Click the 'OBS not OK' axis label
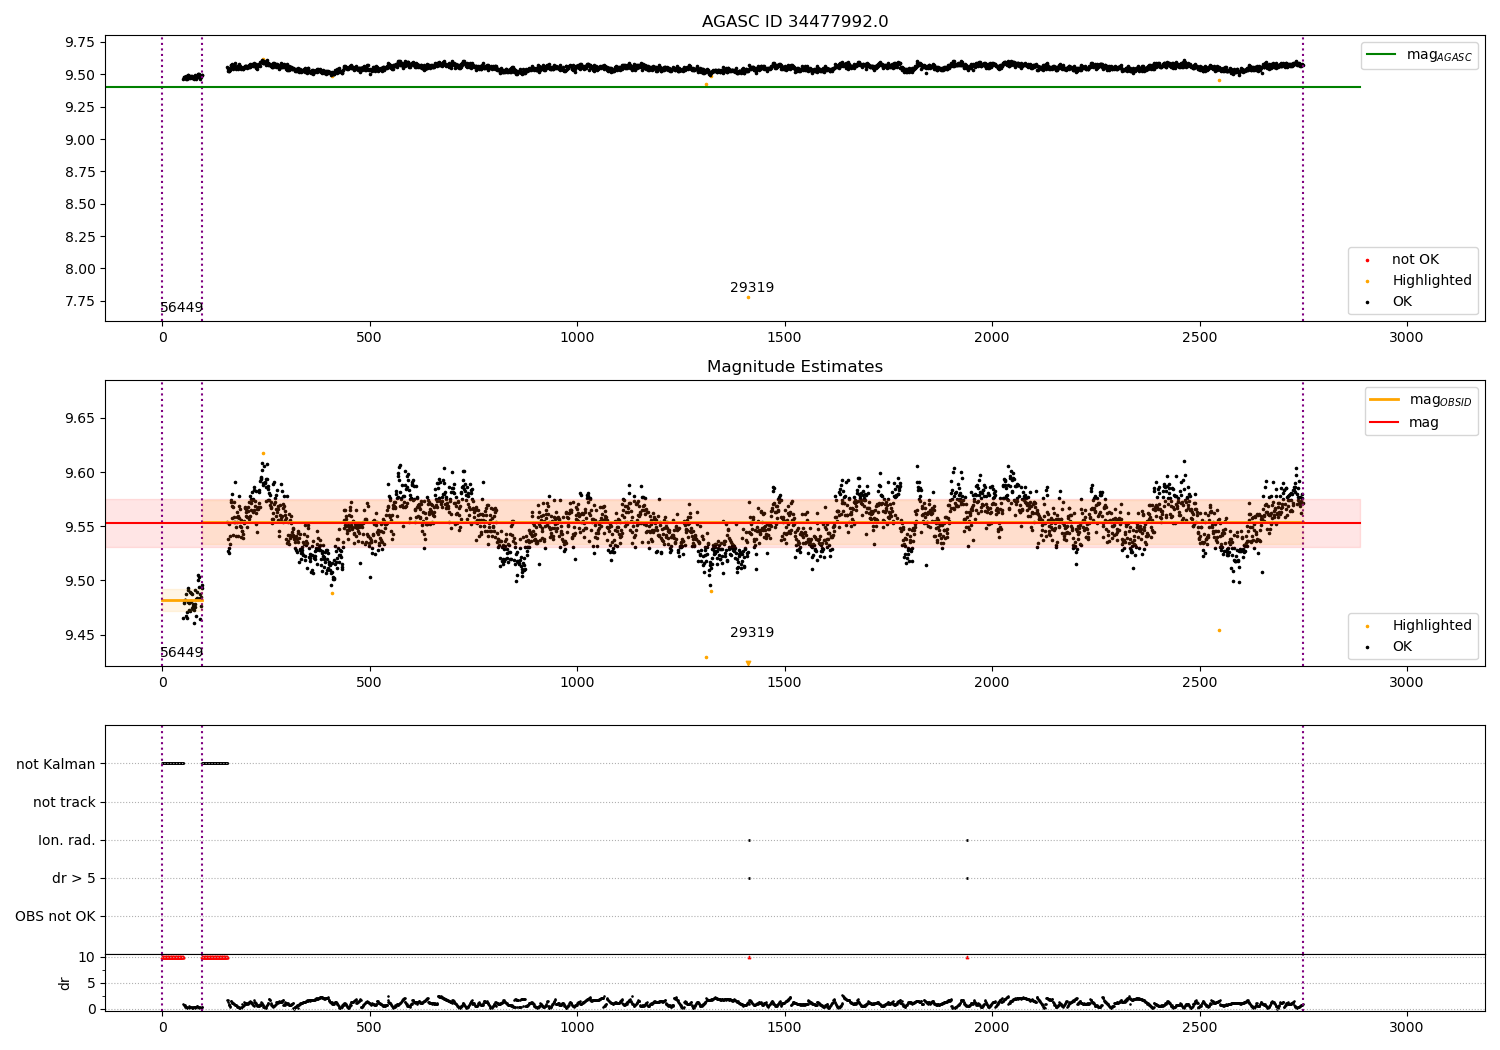The image size is (1500, 1050). [x=55, y=916]
